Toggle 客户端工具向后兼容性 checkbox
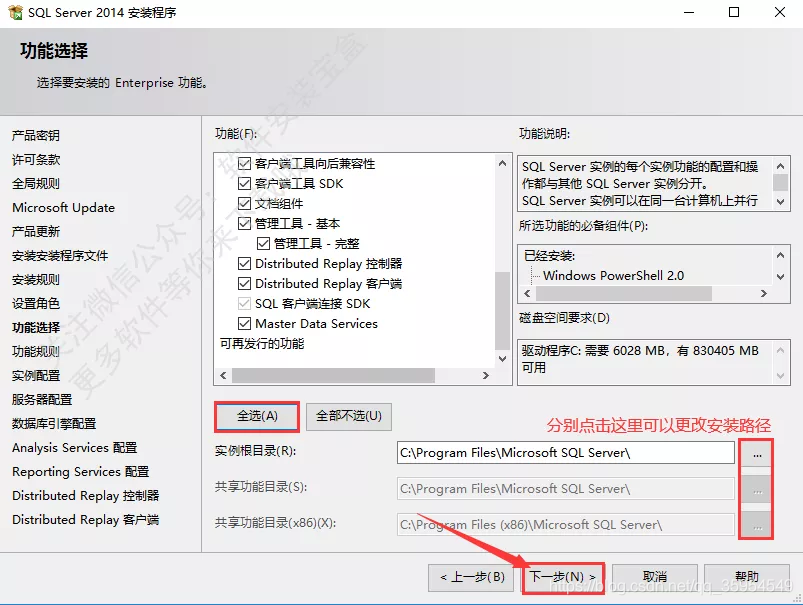 click(245, 164)
